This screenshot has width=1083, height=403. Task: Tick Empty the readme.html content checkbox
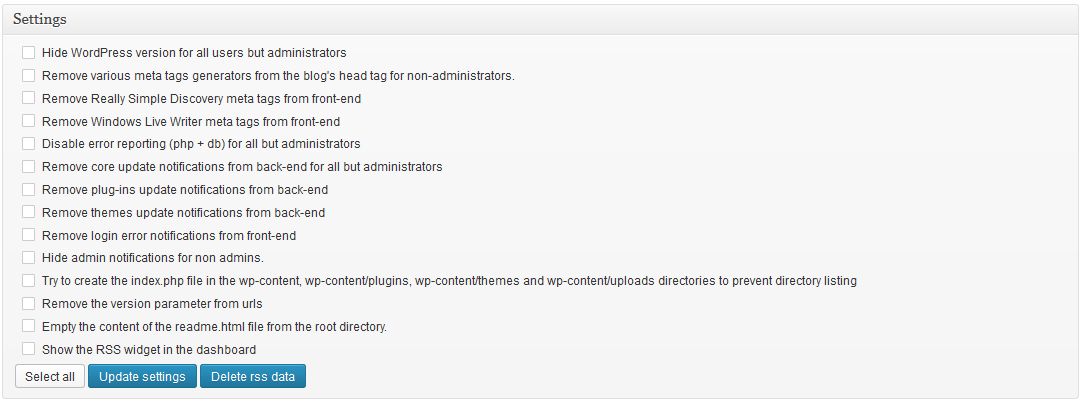coord(28,326)
